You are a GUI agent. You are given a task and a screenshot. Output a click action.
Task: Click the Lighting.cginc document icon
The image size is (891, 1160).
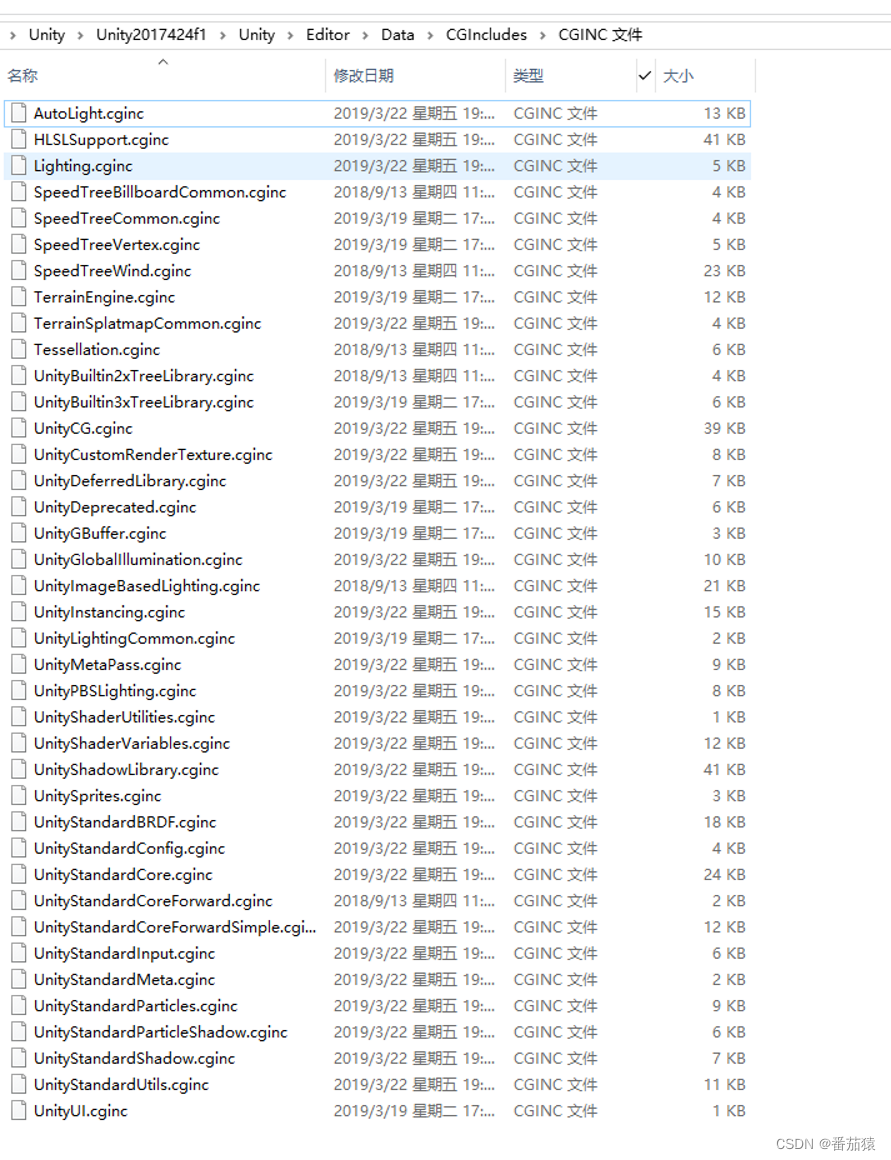[18, 166]
